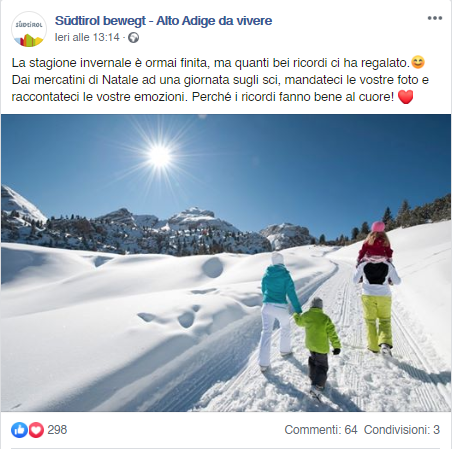
Task: Open the snowy family hiking photo
Action: click(226, 263)
